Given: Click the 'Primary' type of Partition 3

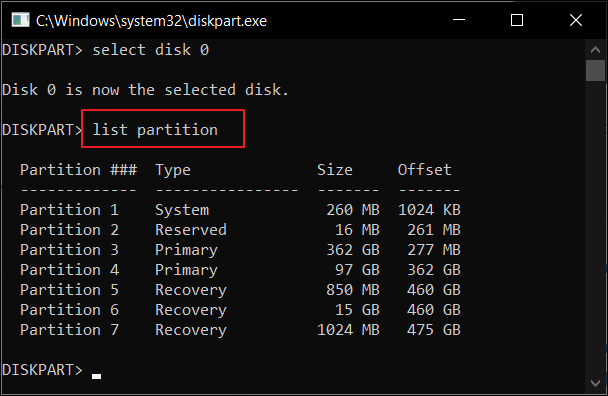Looking at the screenshot, I should pyautogui.click(x=187, y=251).
